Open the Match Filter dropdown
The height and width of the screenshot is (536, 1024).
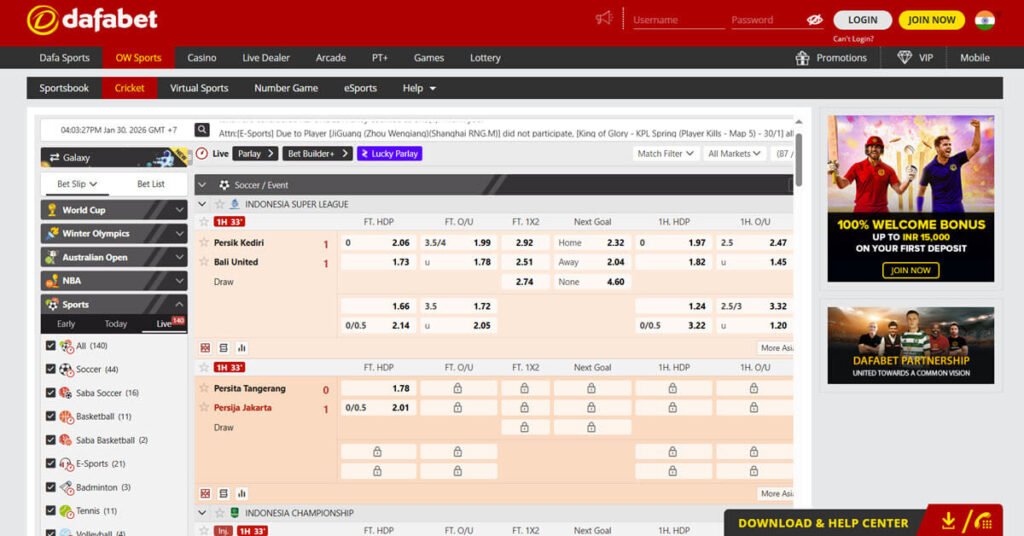tap(665, 153)
